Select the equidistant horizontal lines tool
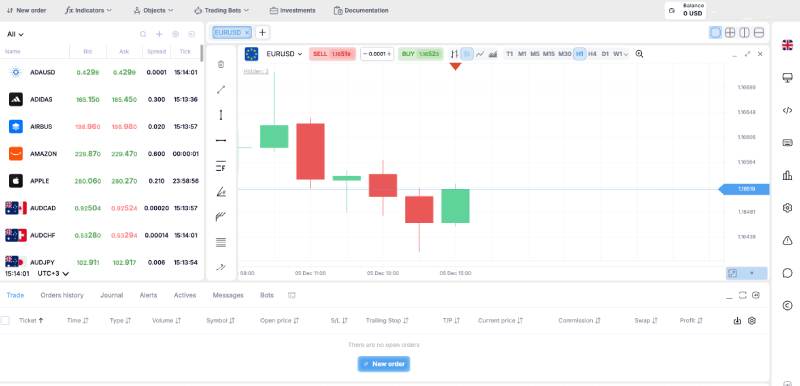This screenshot has width=800, height=386. point(220,242)
